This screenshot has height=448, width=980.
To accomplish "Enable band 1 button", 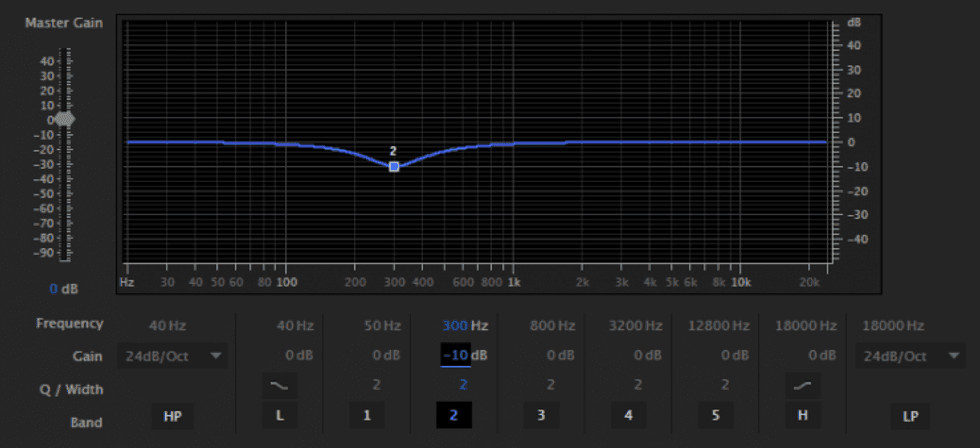I will point(367,416).
